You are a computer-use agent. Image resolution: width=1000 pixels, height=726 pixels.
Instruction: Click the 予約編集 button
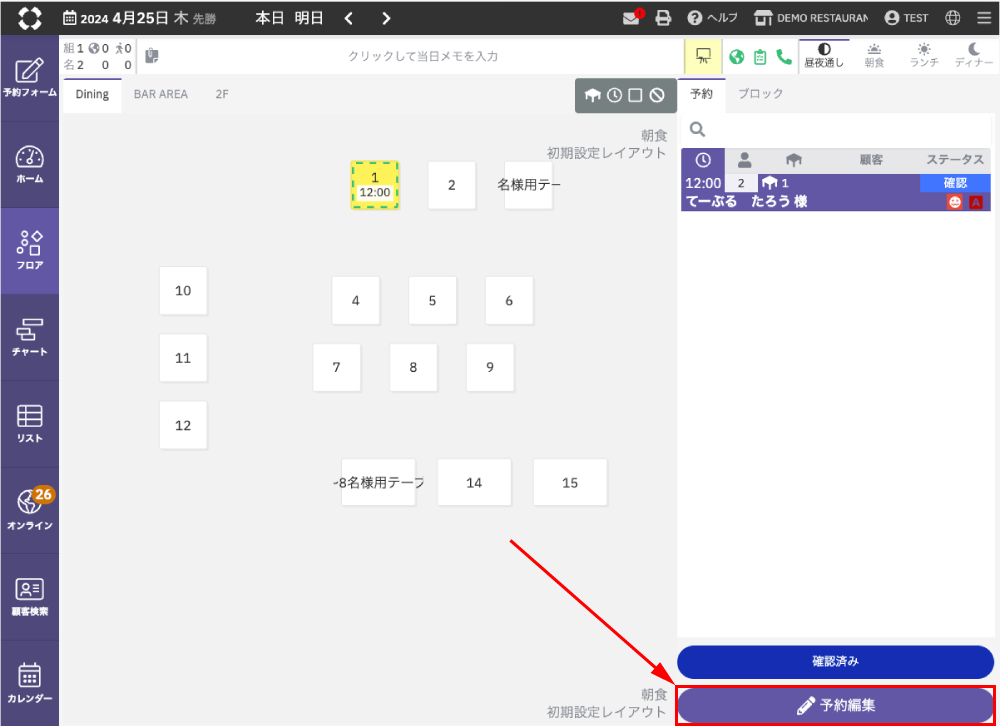click(836, 705)
